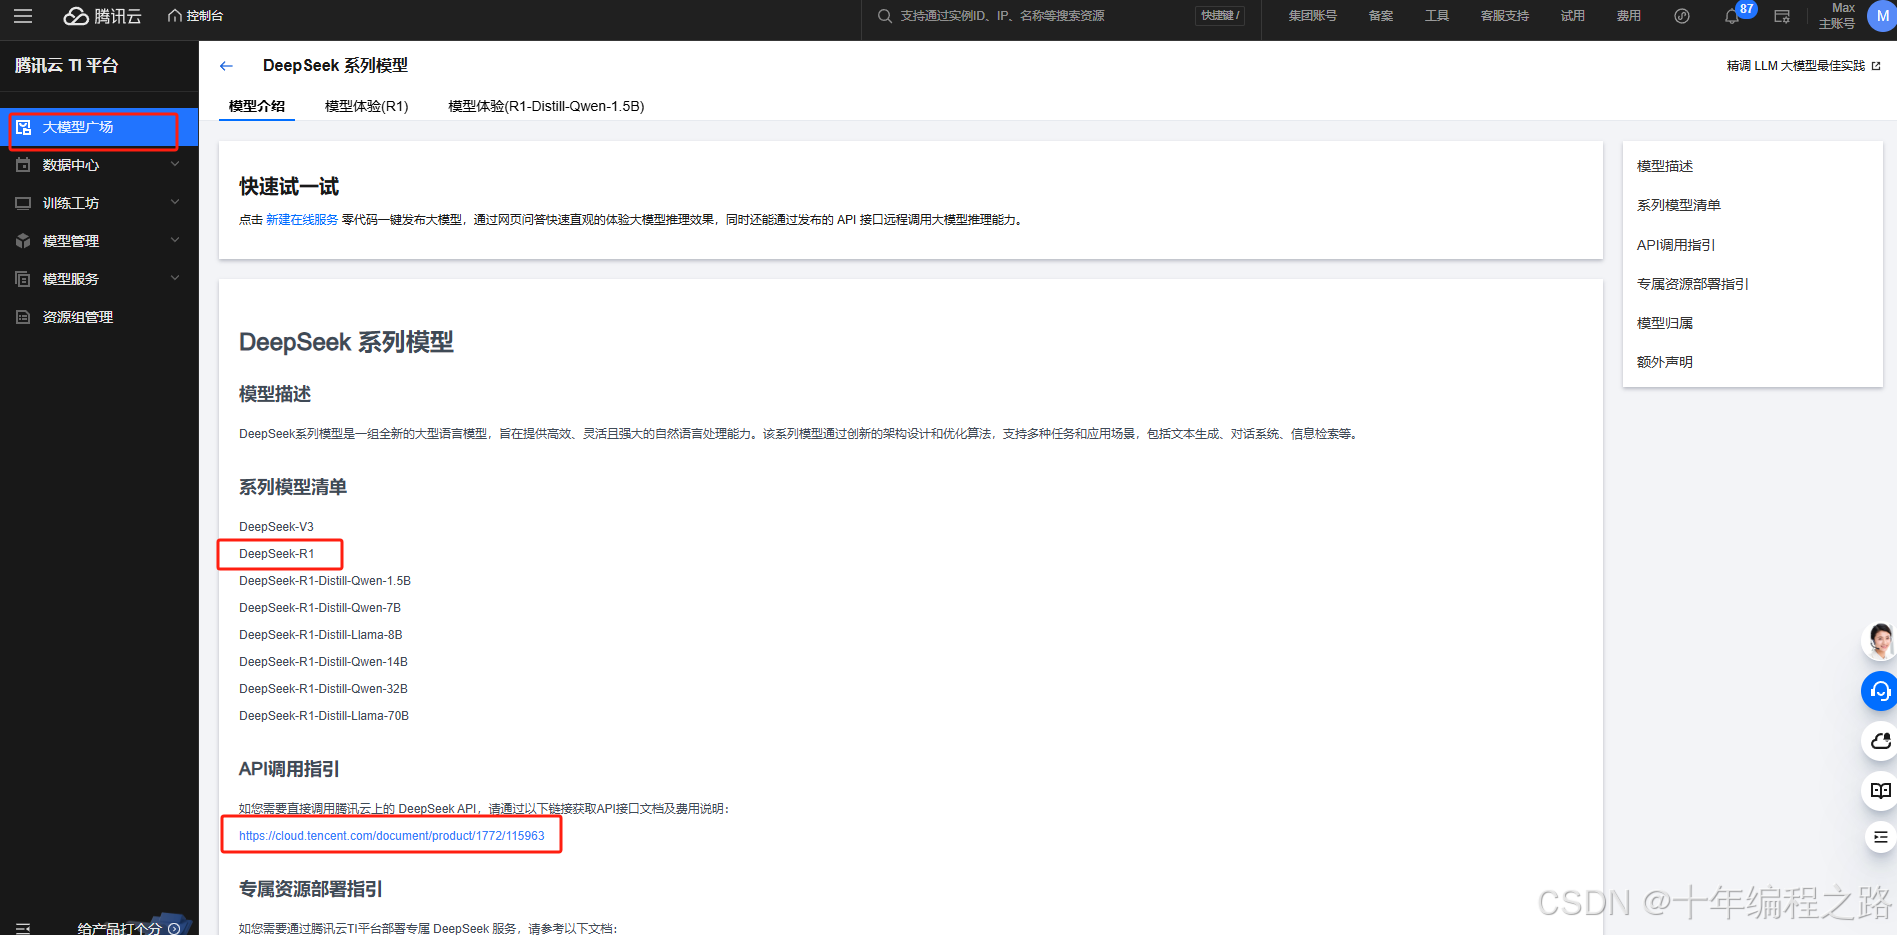Click the compass explore icon in top bar
Image resolution: width=1897 pixels, height=935 pixels.
(1682, 16)
